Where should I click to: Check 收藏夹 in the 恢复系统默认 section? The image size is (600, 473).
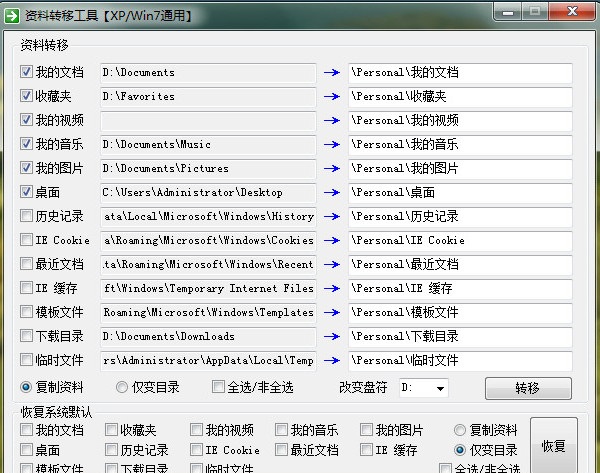(111, 430)
